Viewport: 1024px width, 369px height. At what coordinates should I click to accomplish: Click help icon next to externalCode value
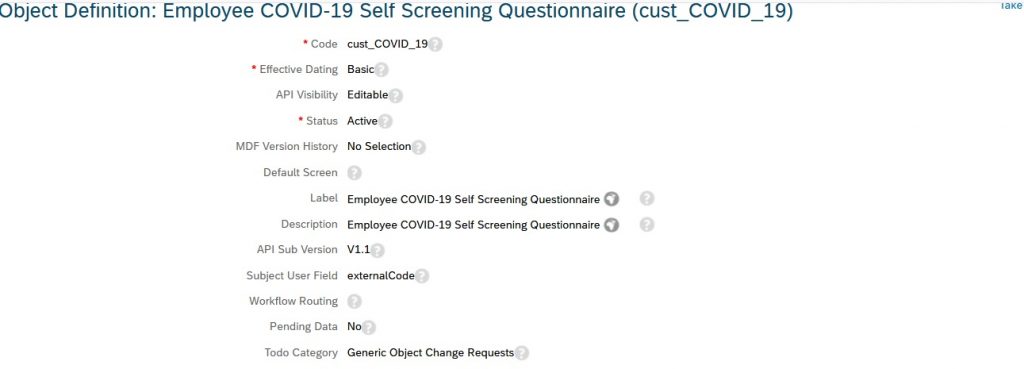[422, 276]
